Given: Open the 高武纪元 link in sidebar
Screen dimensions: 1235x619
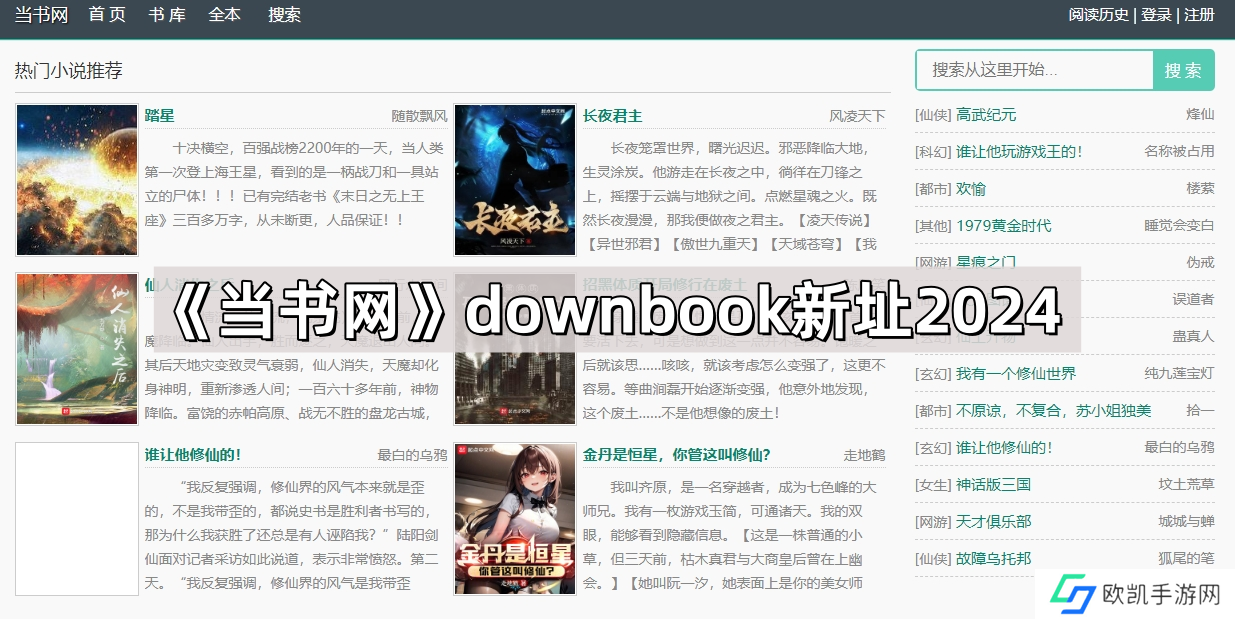Looking at the screenshot, I should click(x=986, y=115).
